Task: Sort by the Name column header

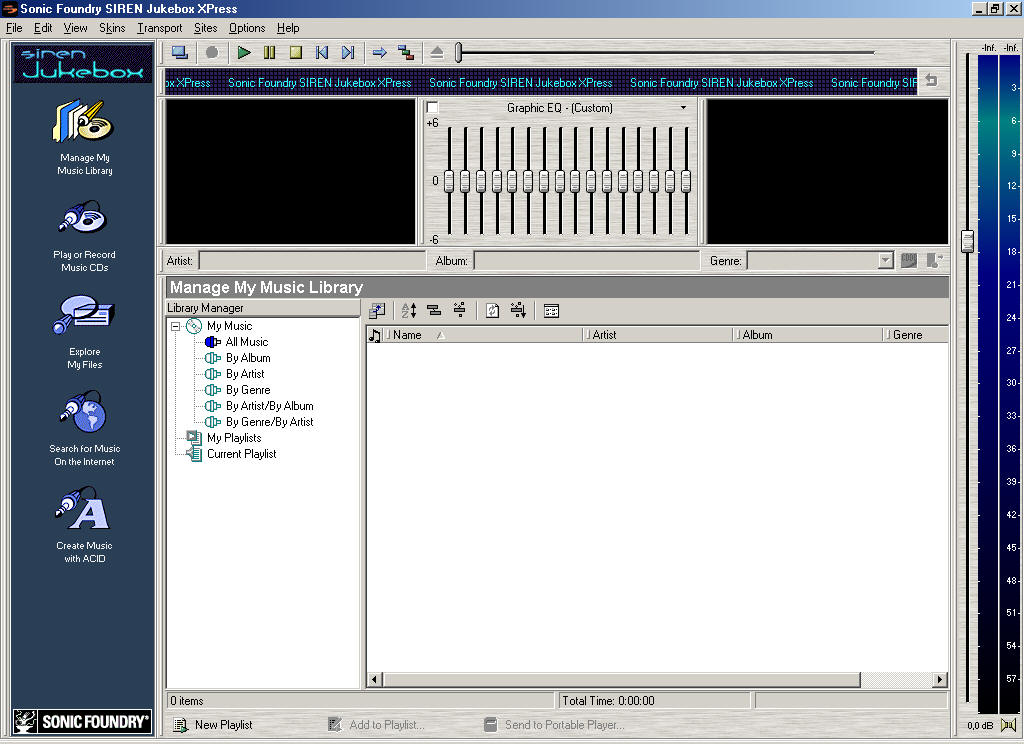Action: 482,335
